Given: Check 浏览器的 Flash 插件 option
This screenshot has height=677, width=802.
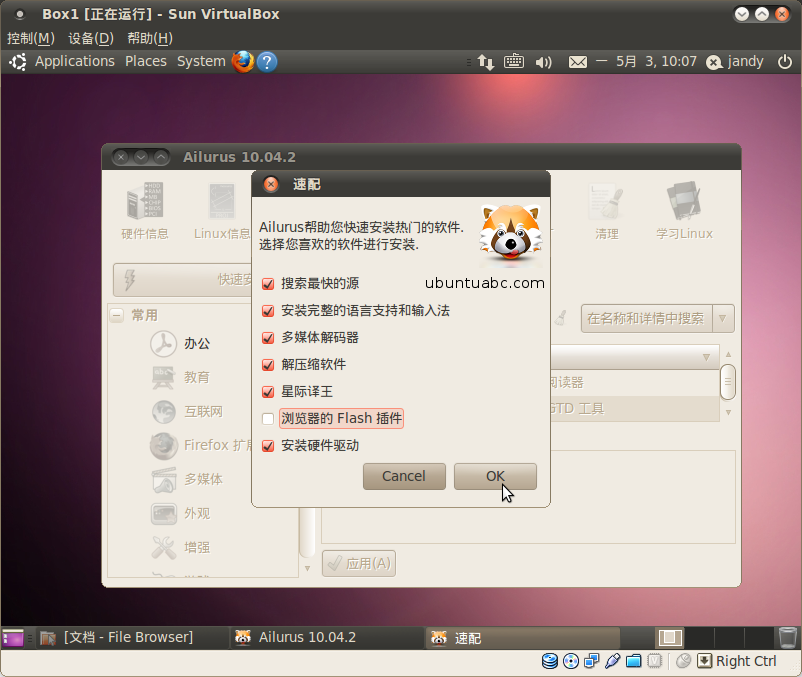Looking at the screenshot, I should (x=268, y=419).
